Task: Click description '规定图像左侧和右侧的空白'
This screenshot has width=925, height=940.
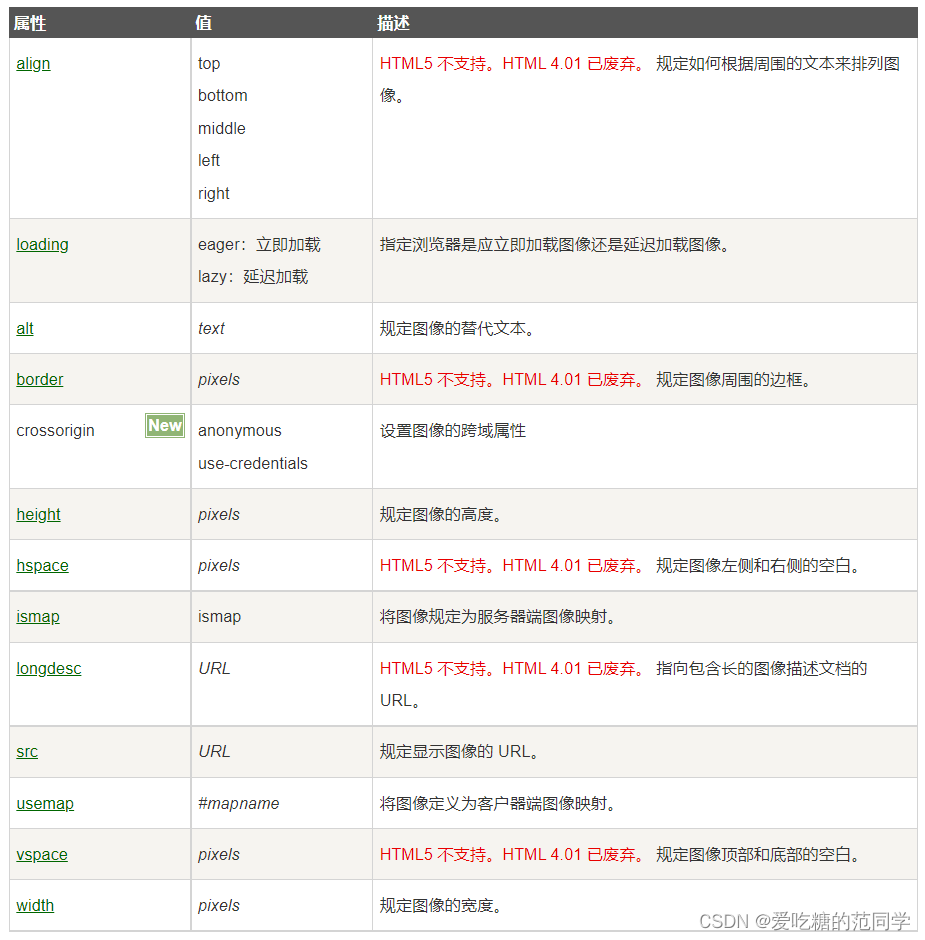Action: [757, 565]
